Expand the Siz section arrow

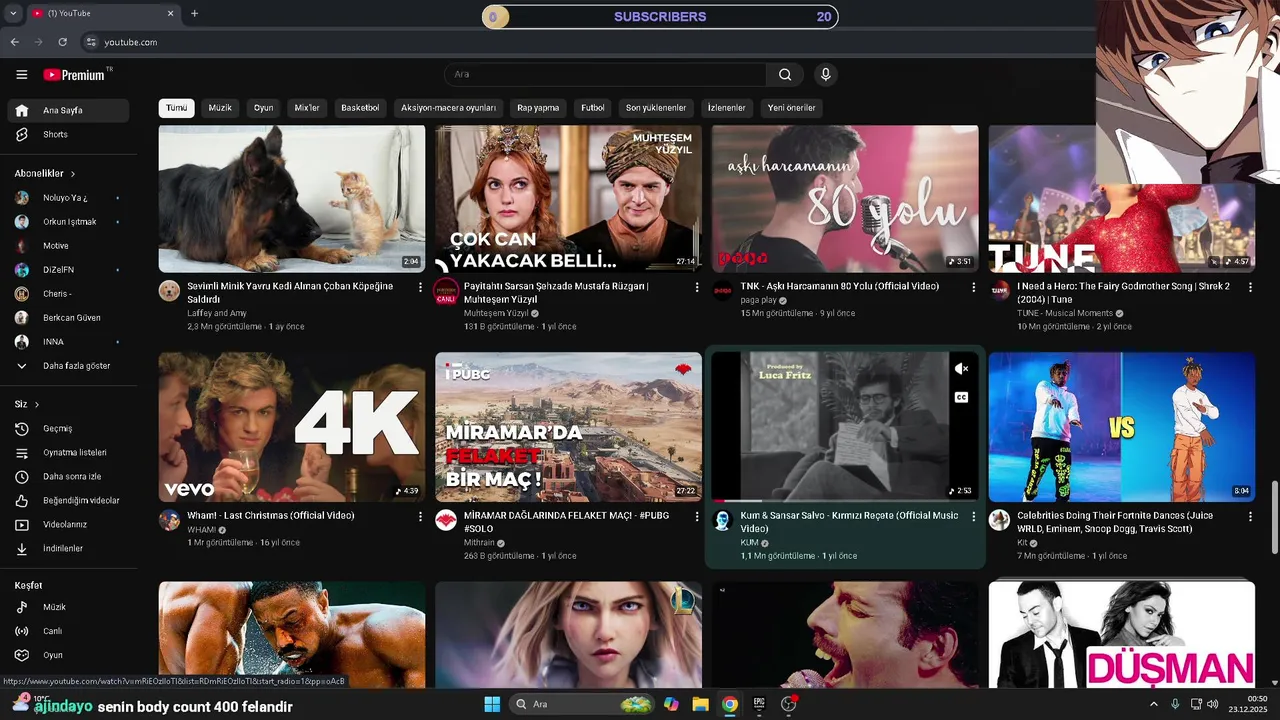(x=37, y=404)
